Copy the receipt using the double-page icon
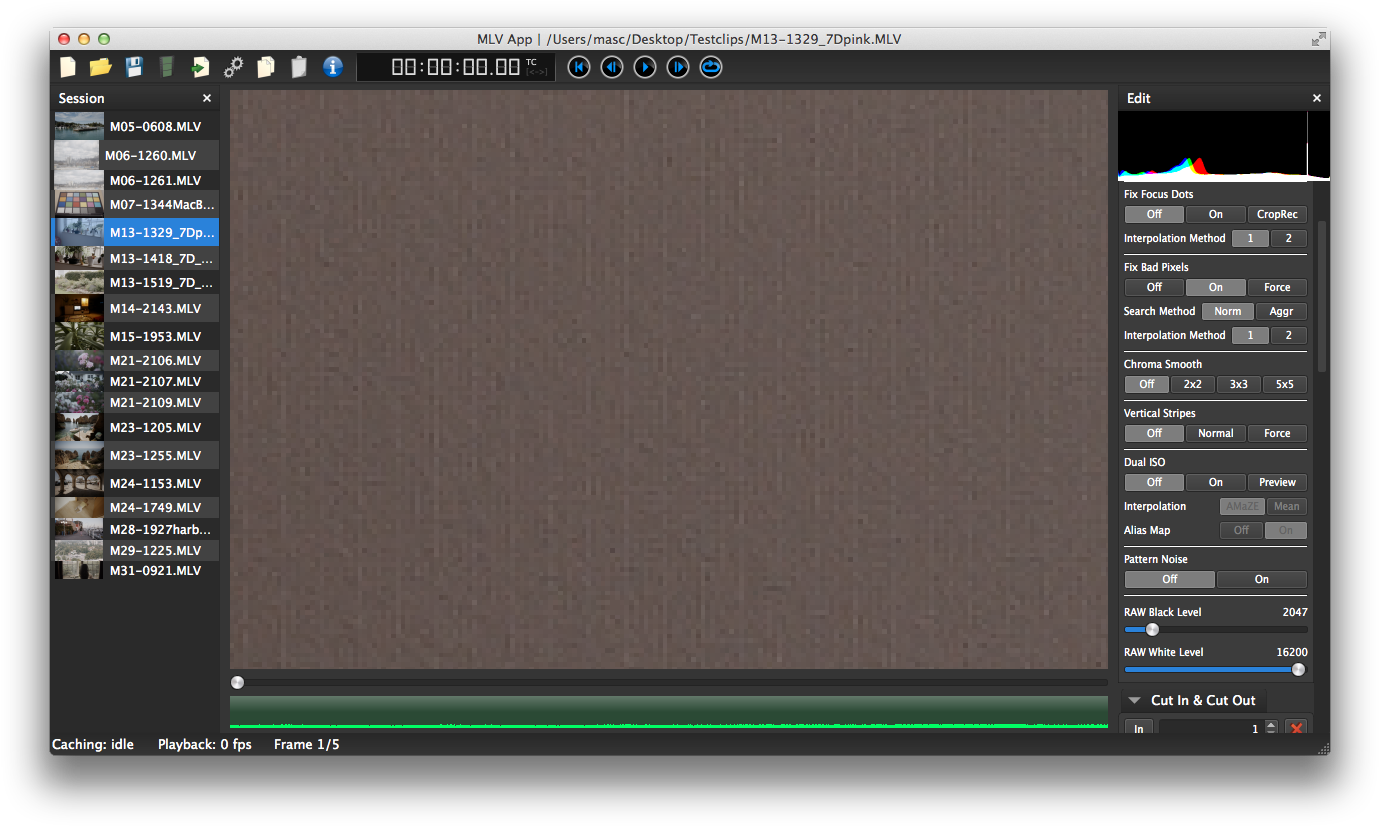Image resolution: width=1379 pixels, height=826 pixels. pos(266,67)
